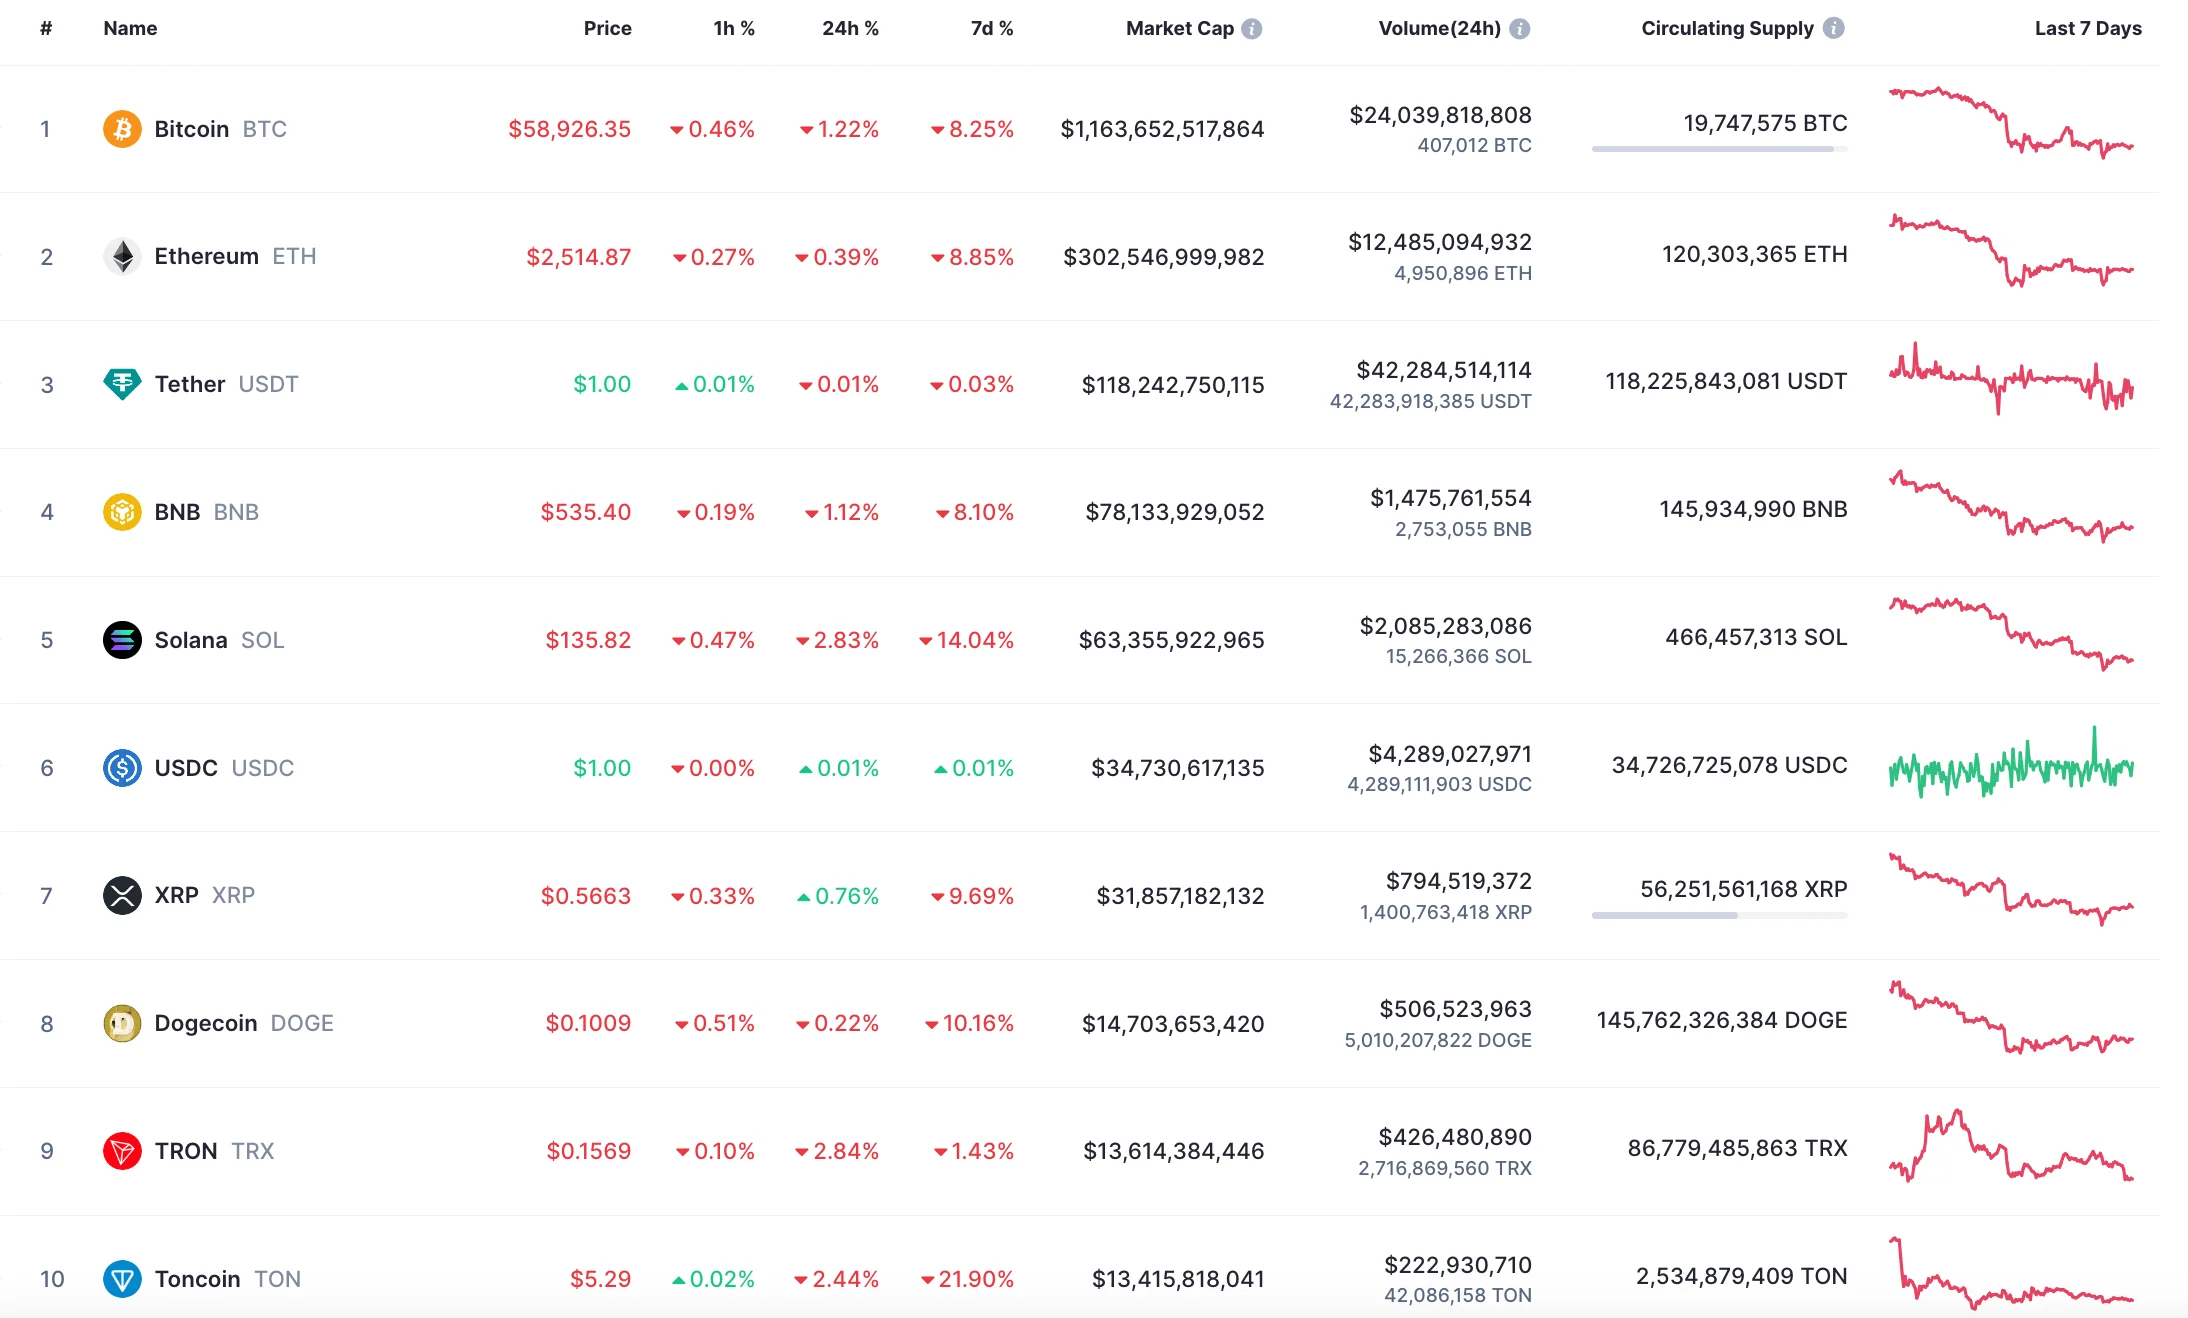Click the TRON logo icon
This screenshot has width=2188, height=1318.
pos(122,1151)
